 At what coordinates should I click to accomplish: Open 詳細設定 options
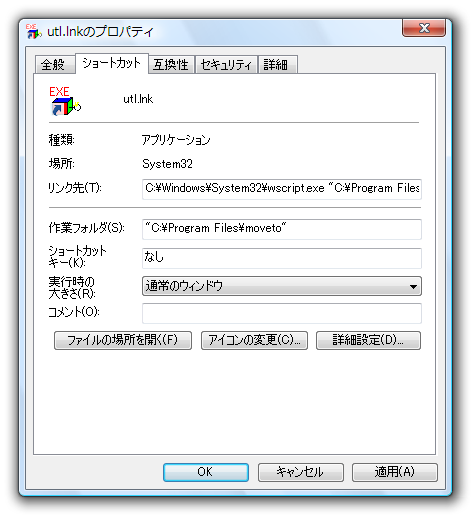tap(368, 340)
